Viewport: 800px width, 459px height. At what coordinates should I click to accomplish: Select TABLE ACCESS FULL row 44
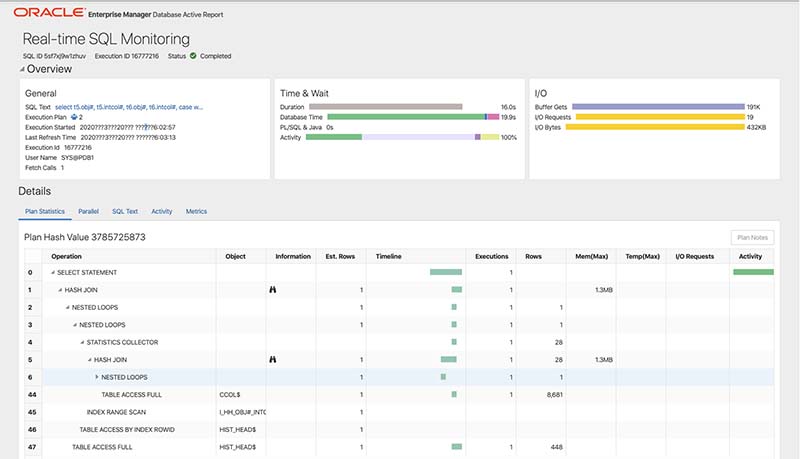tap(399, 395)
